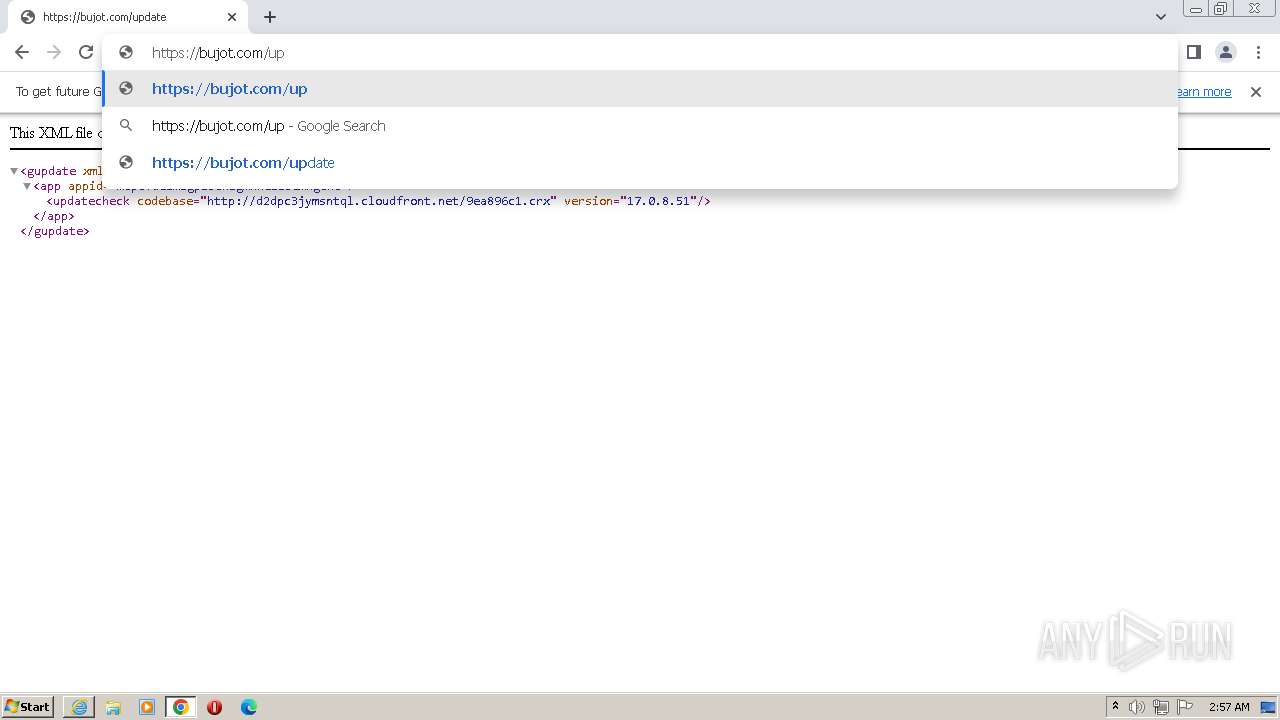1280x720 pixels.
Task: Click the closing </app> tag text
Action: click(54, 216)
